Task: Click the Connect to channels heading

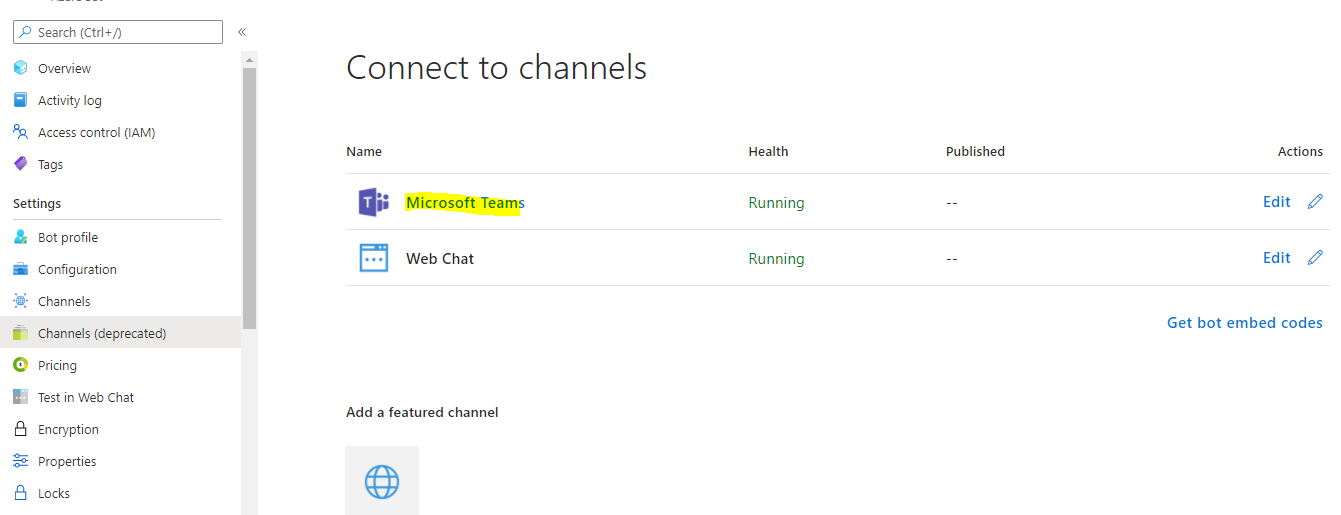Action: 496,68
